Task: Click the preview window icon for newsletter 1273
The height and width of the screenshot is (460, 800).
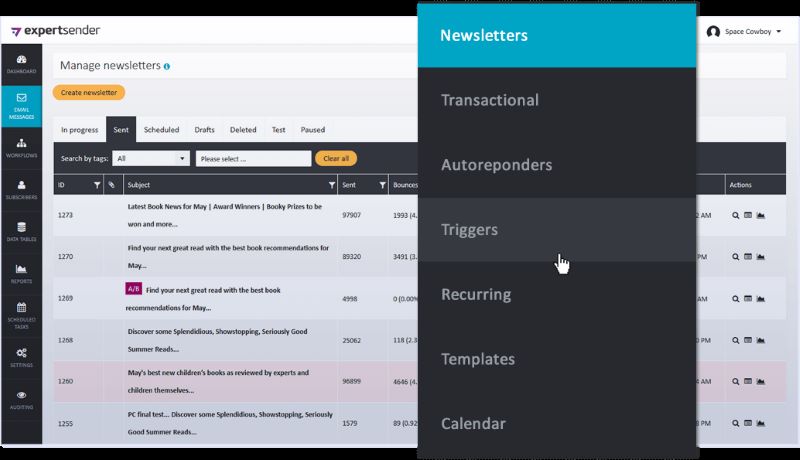Action: click(747, 215)
